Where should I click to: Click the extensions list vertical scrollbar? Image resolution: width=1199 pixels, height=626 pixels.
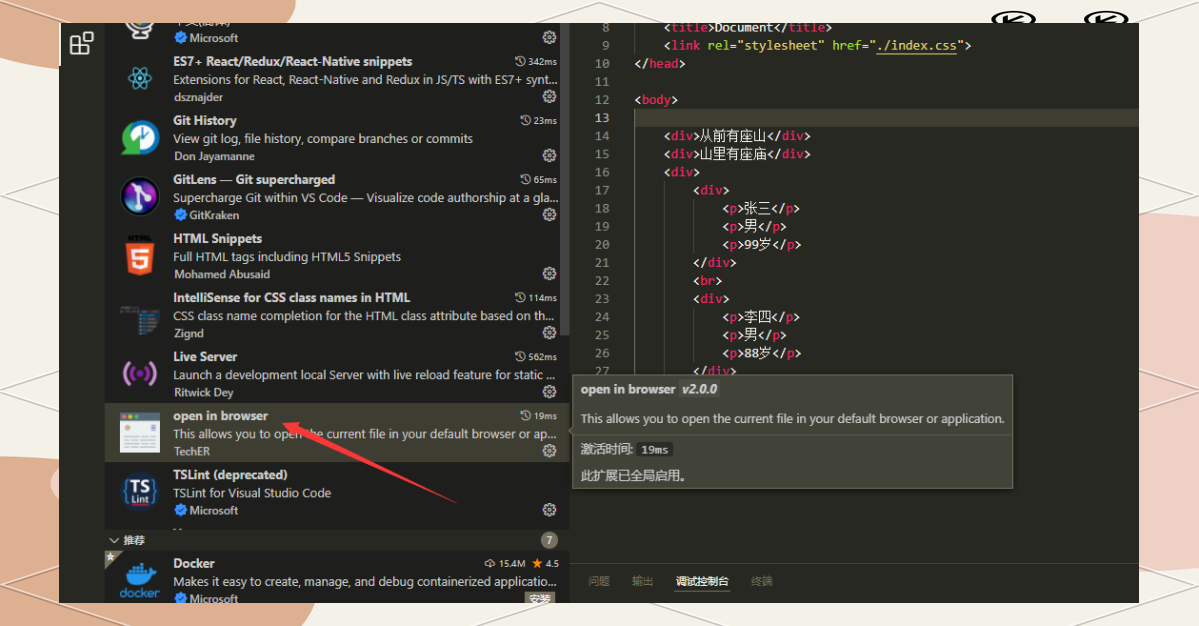point(564,180)
